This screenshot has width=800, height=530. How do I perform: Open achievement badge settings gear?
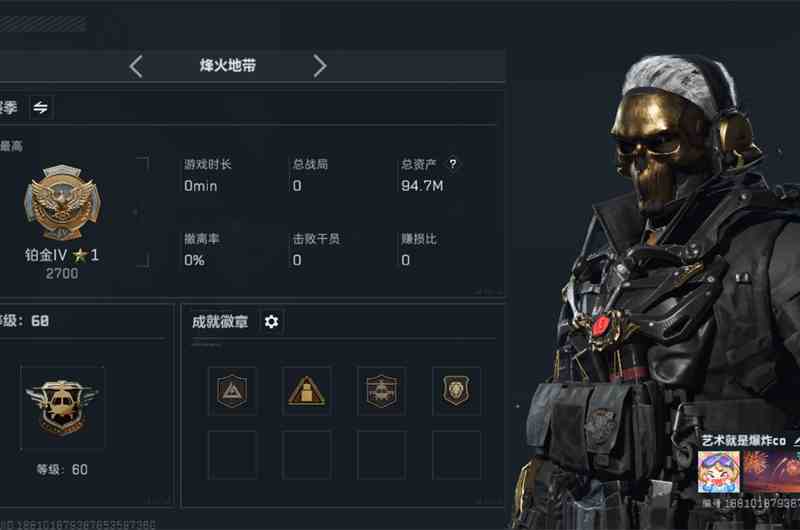[x=271, y=321]
